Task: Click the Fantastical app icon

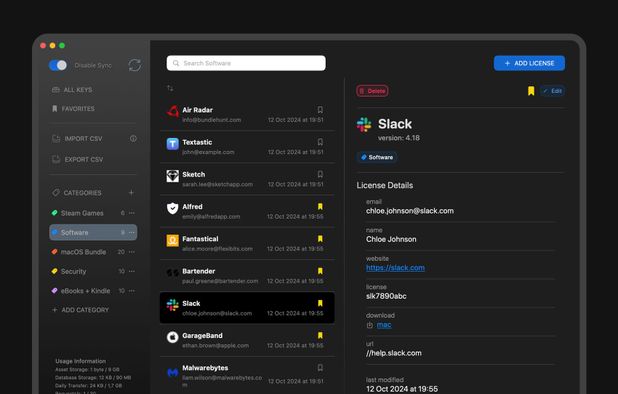Action: pos(172,240)
